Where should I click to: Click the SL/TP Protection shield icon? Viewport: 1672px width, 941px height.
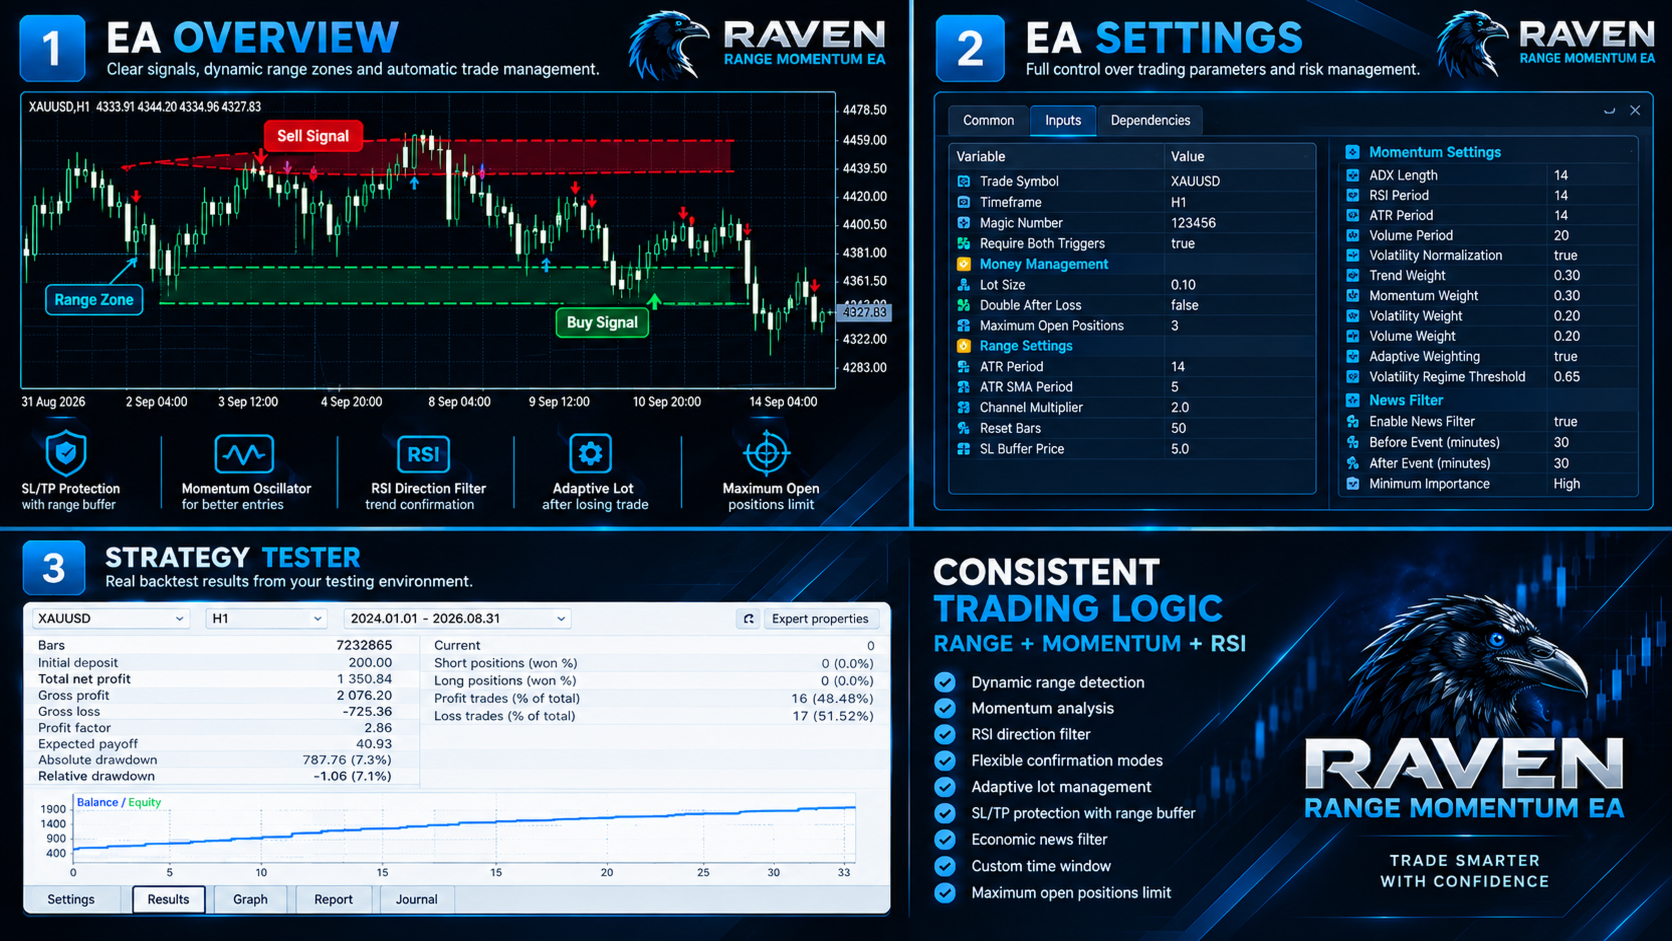coord(66,453)
